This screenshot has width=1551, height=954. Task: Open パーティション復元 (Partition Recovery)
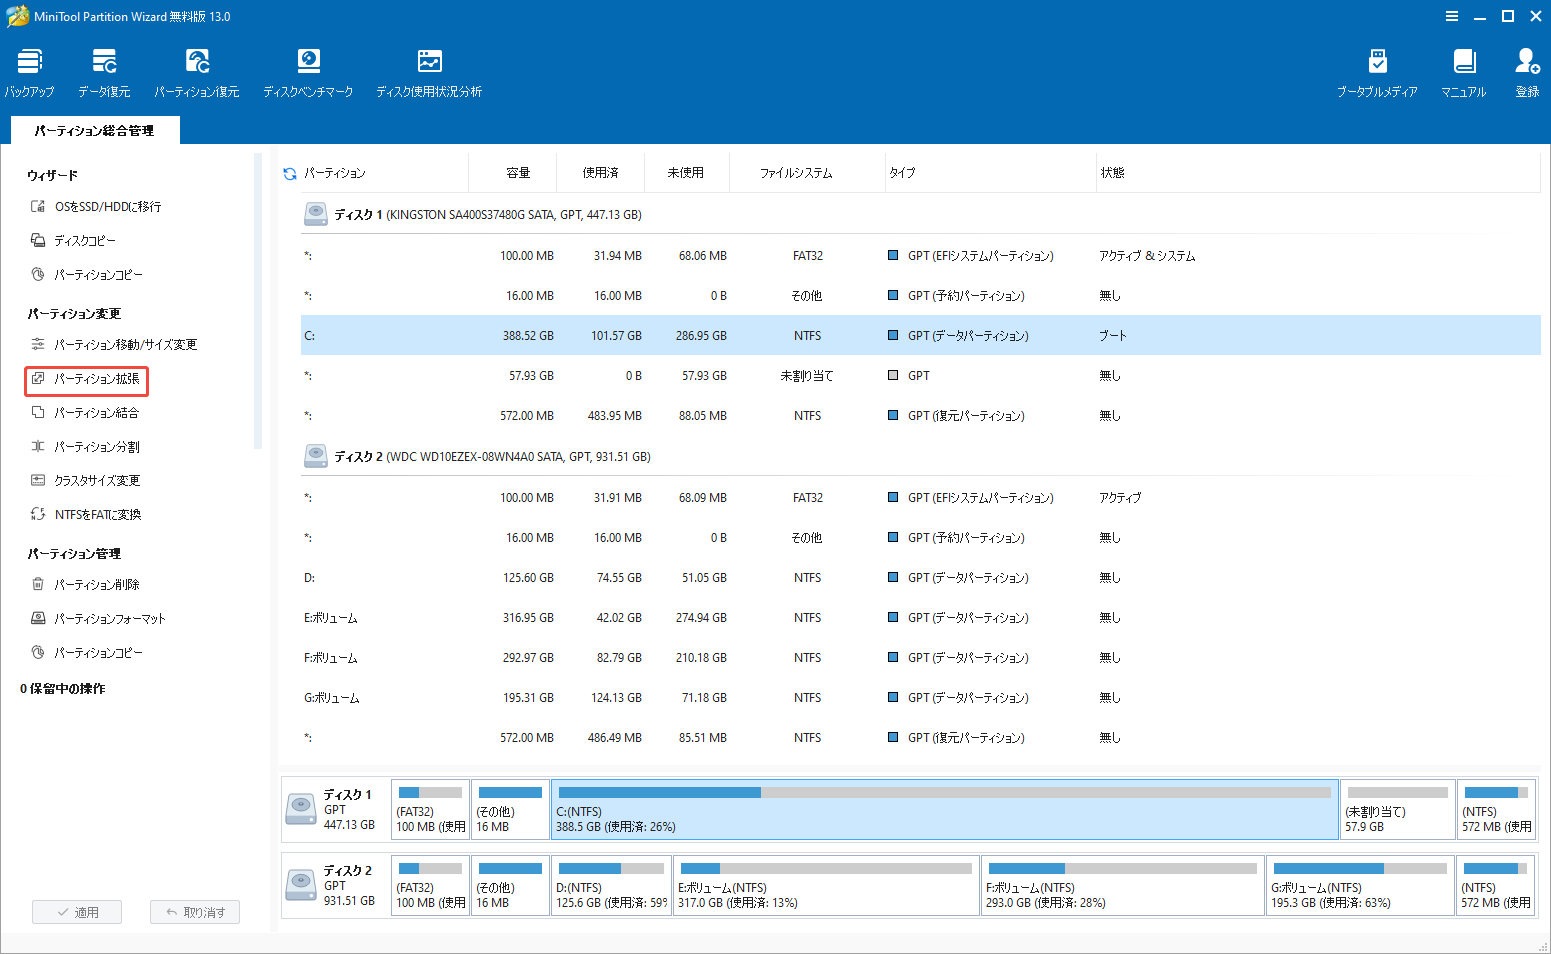[x=197, y=70]
